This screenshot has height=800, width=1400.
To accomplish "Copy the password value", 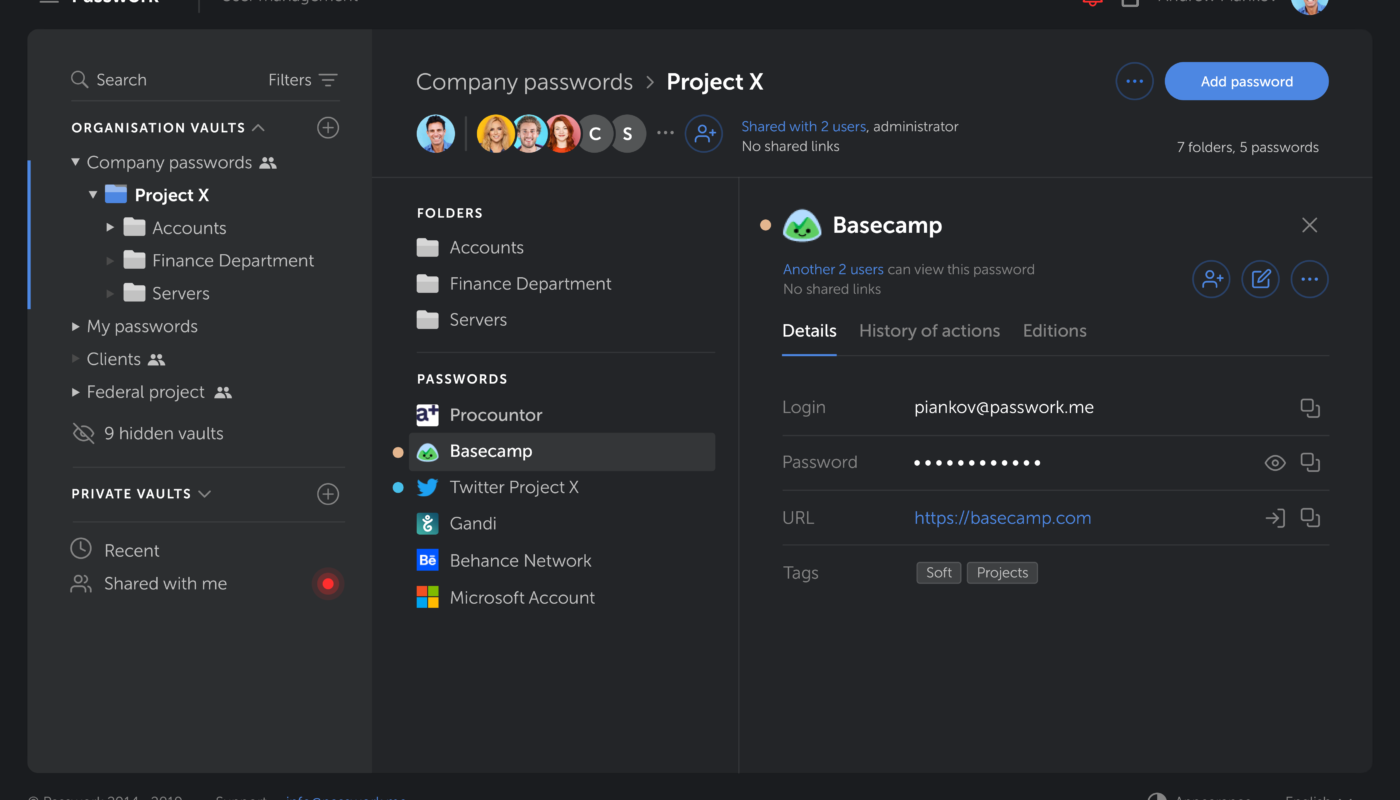I will (1310, 463).
